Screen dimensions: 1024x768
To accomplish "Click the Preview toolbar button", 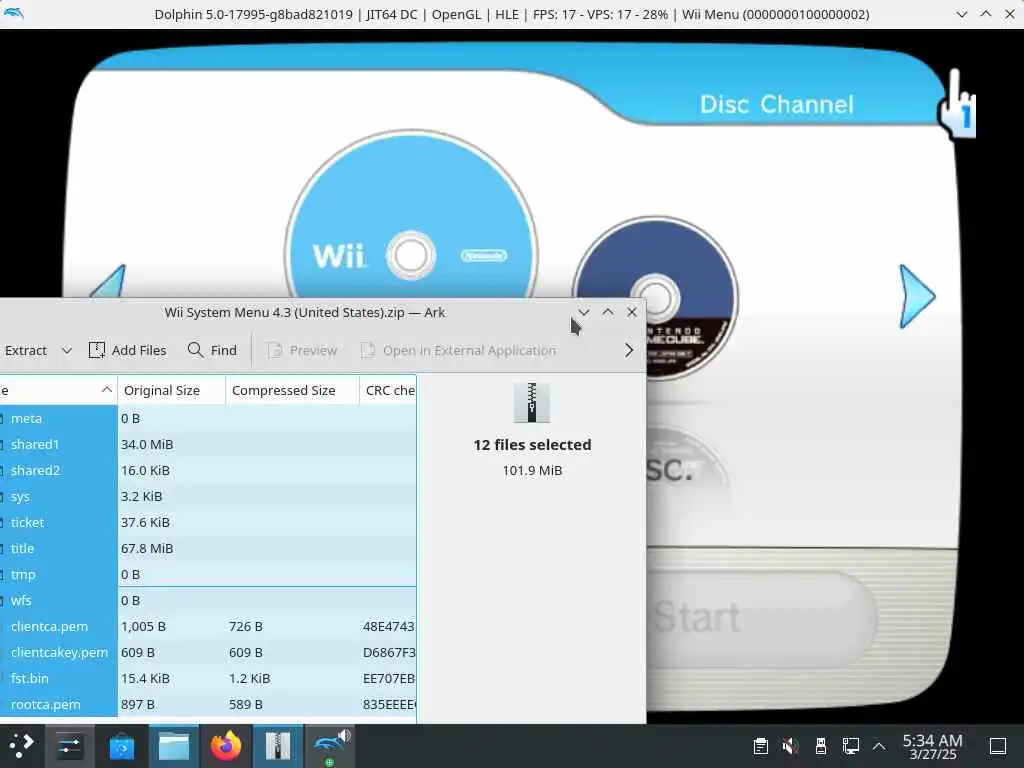I will pyautogui.click(x=302, y=351).
